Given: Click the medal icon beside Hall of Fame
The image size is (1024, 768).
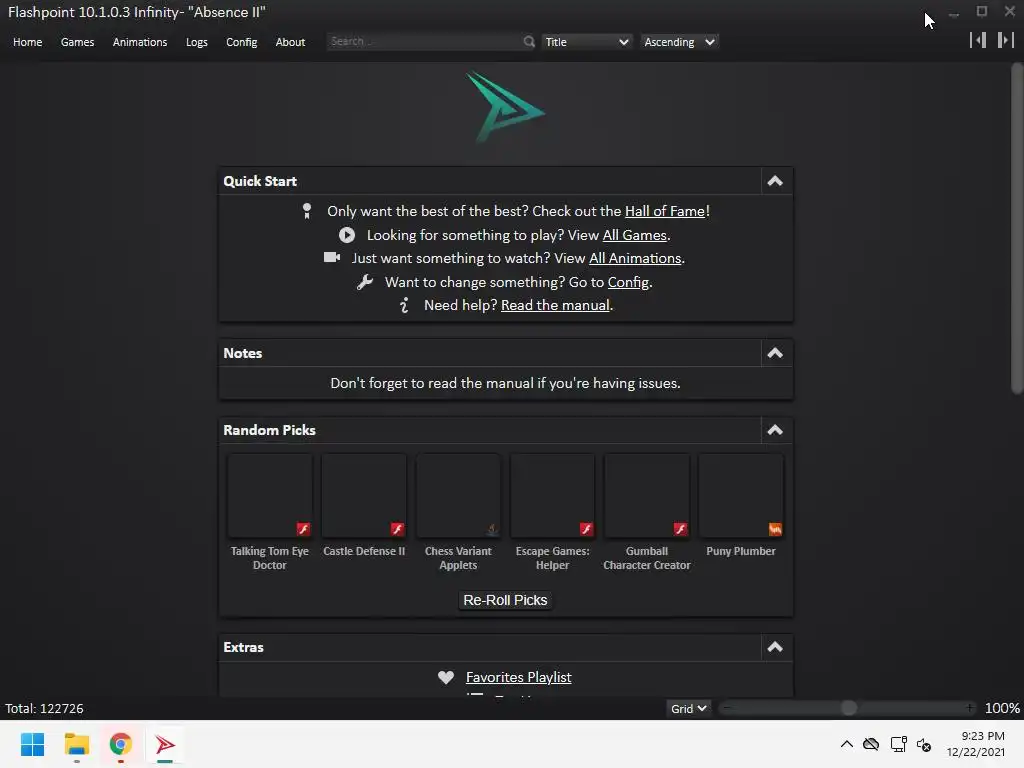Looking at the screenshot, I should coord(306,211).
